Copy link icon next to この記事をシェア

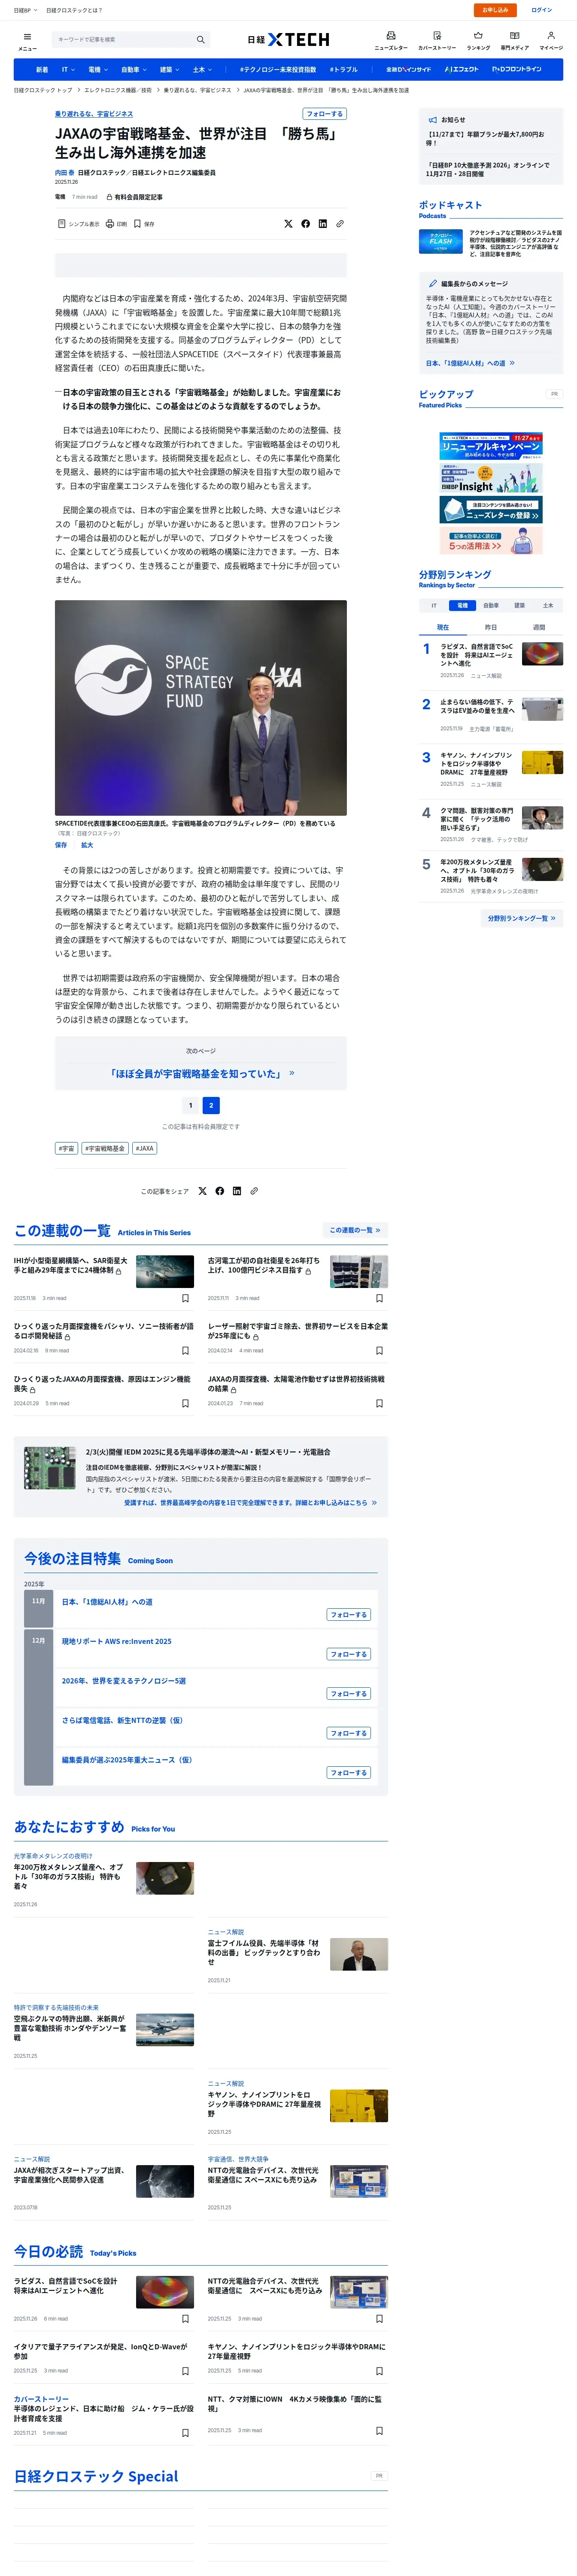click(254, 1191)
